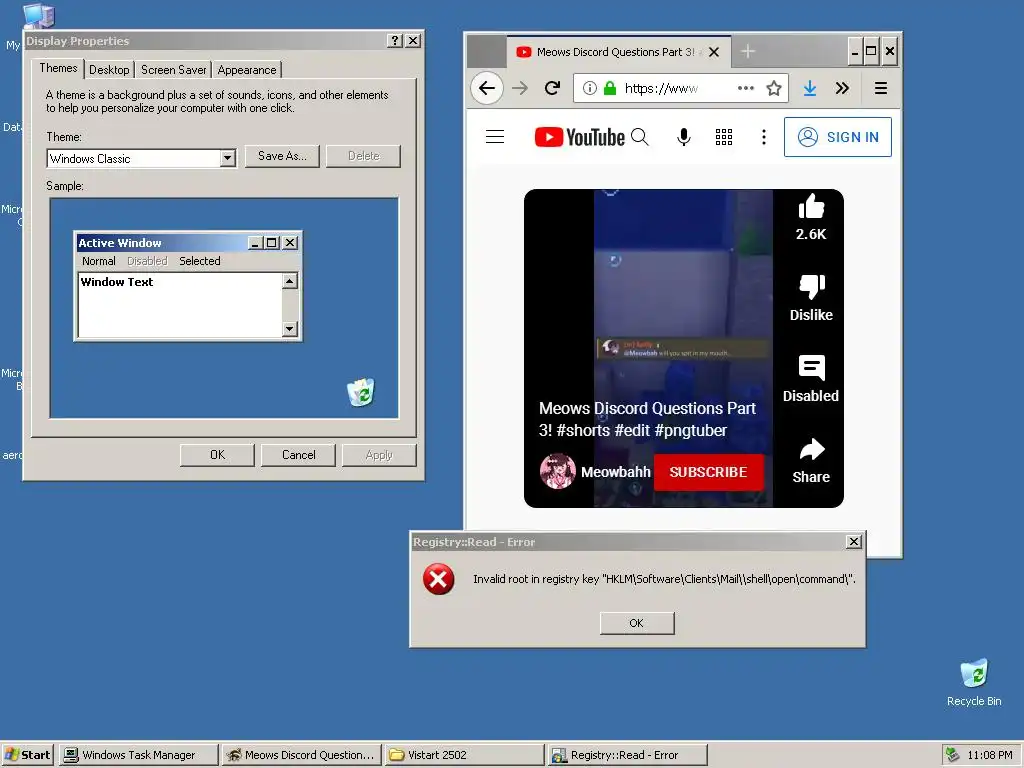Open the page actions three-dot menu in address bar
This screenshot has width=1024, height=768.
746,88
